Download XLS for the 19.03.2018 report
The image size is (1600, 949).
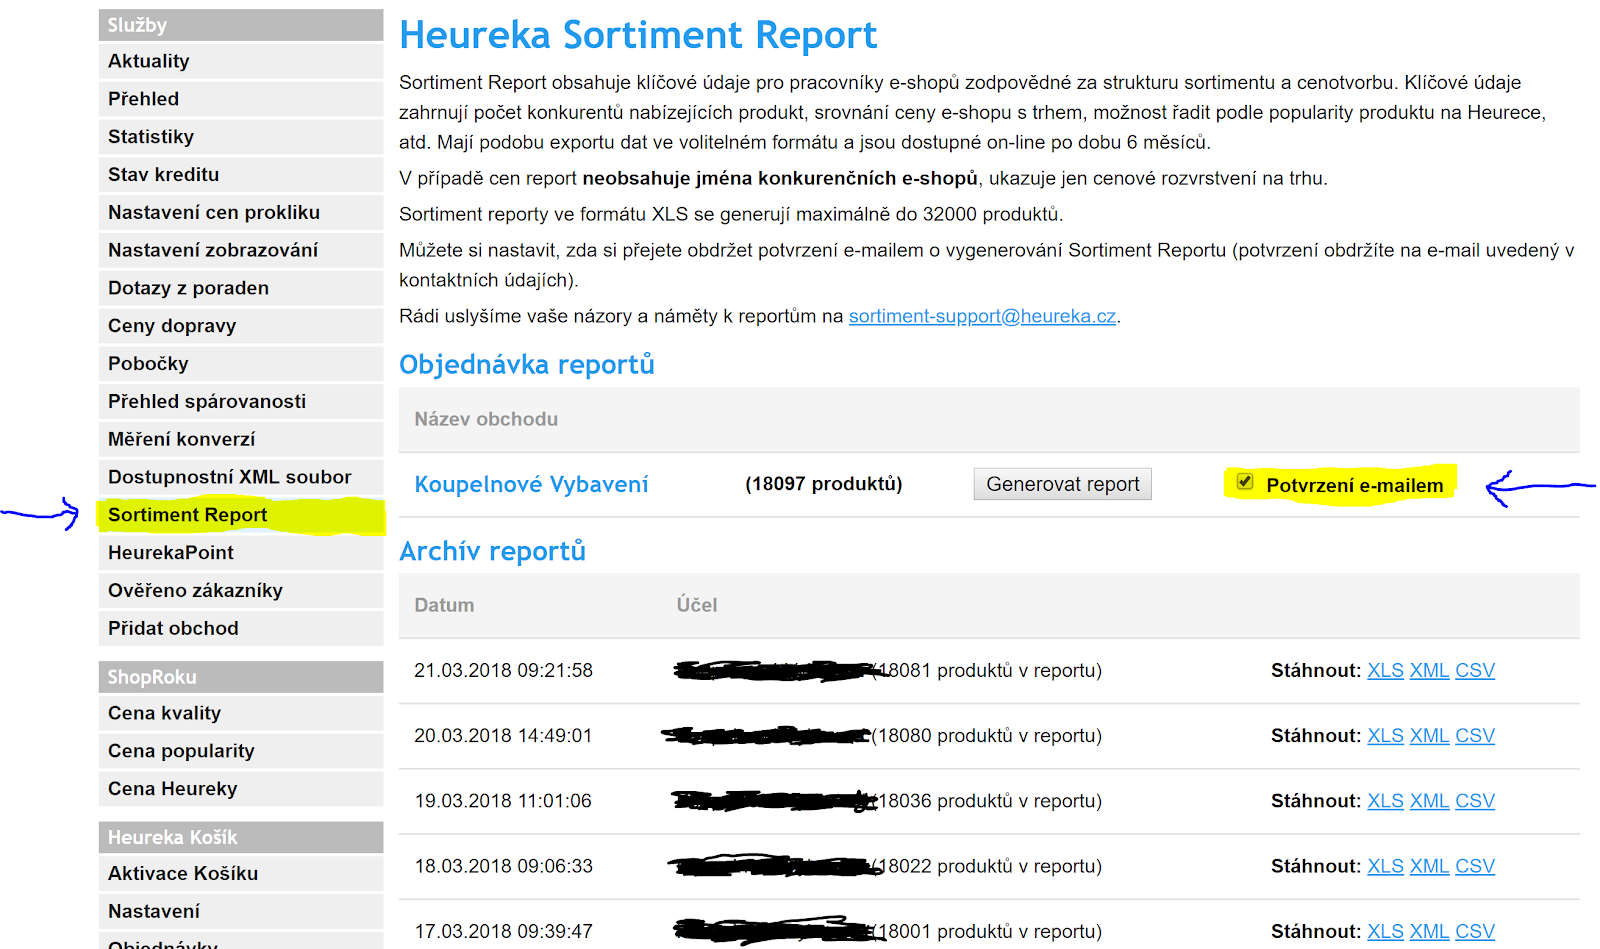pos(1385,801)
